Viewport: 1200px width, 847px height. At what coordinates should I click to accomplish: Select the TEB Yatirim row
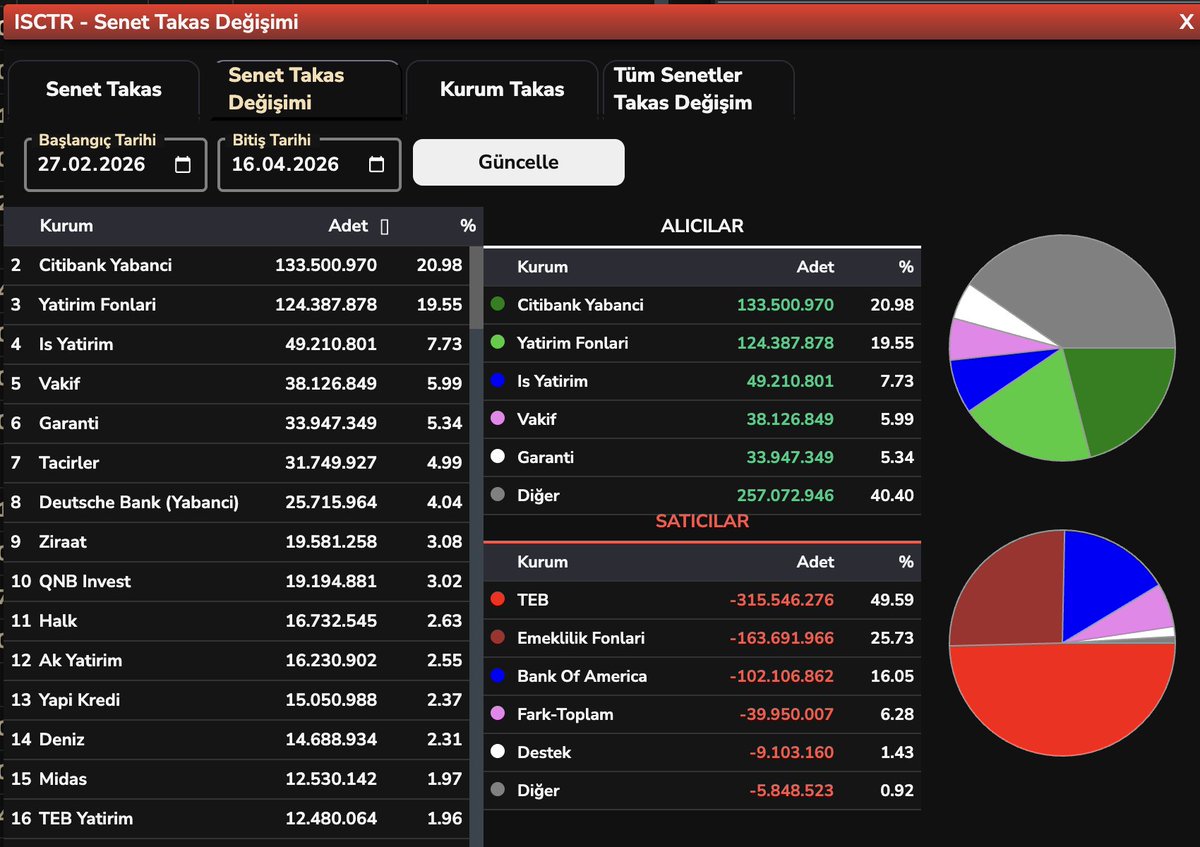[237, 818]
